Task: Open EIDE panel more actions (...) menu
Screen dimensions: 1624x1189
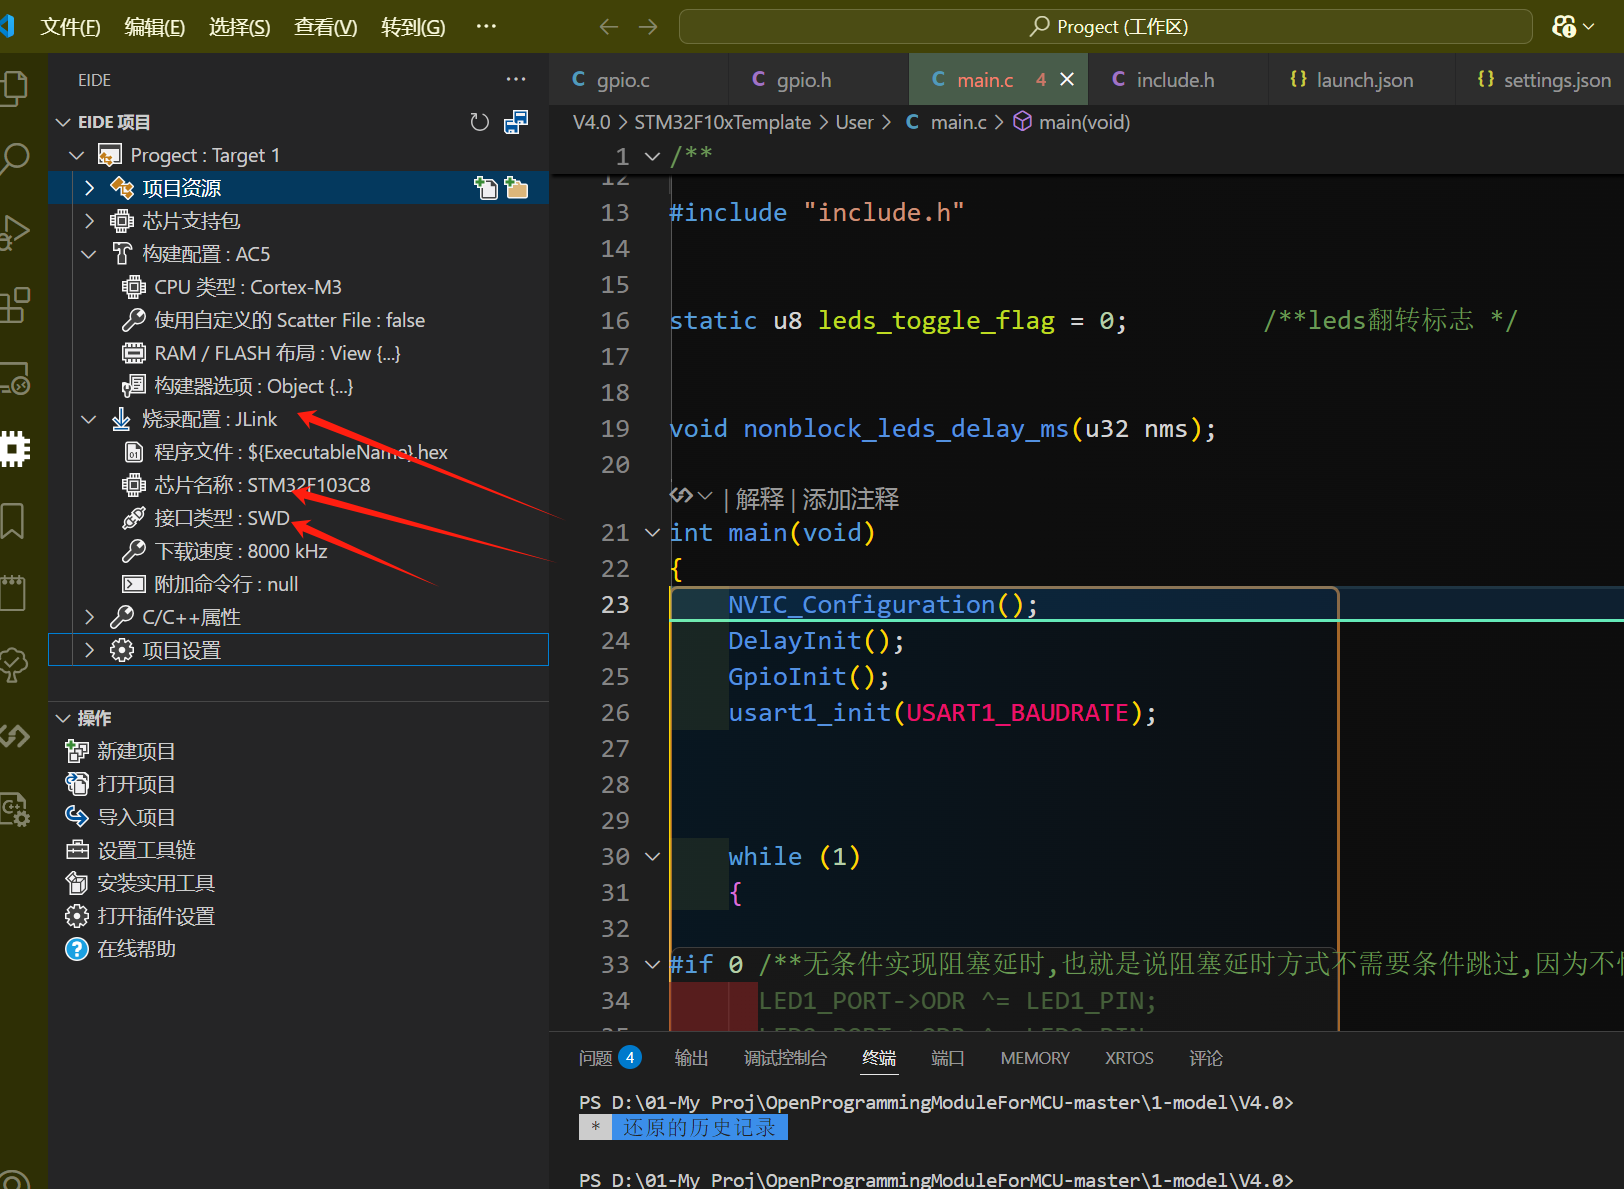Action: coord(516,79)
